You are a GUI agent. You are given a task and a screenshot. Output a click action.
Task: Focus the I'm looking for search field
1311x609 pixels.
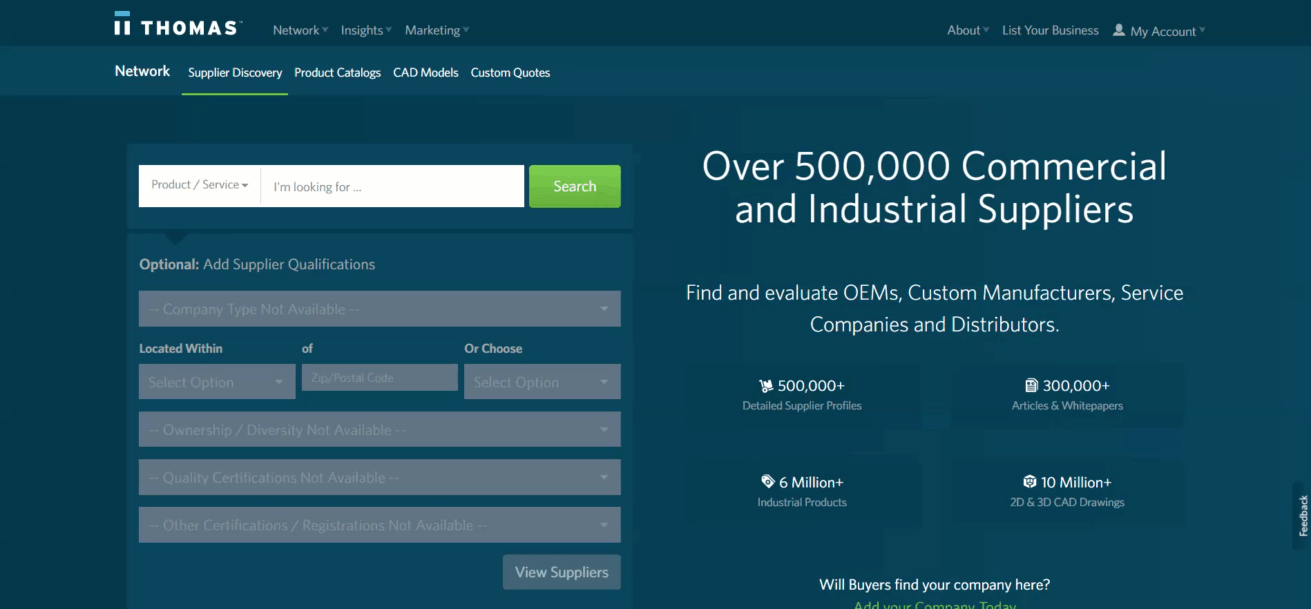click(392, 186)
